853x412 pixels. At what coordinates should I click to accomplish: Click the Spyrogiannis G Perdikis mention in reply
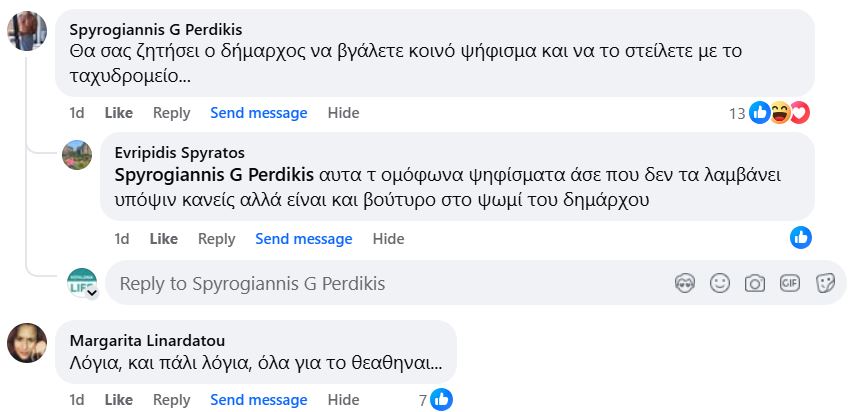(x=214, y=175)
